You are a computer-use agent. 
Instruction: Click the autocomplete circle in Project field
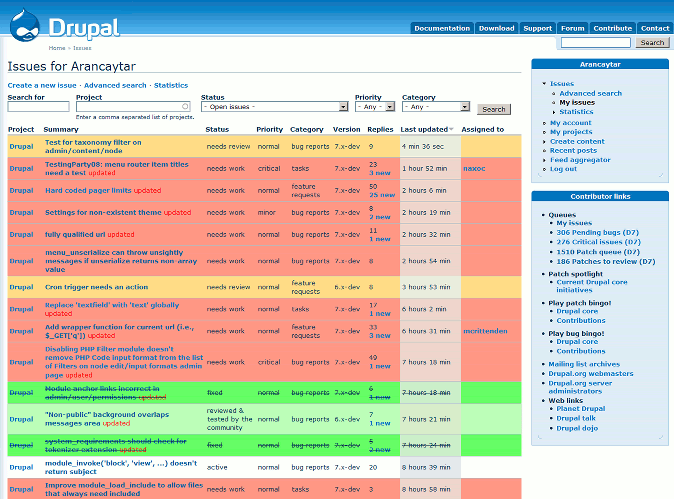point(185,106)
